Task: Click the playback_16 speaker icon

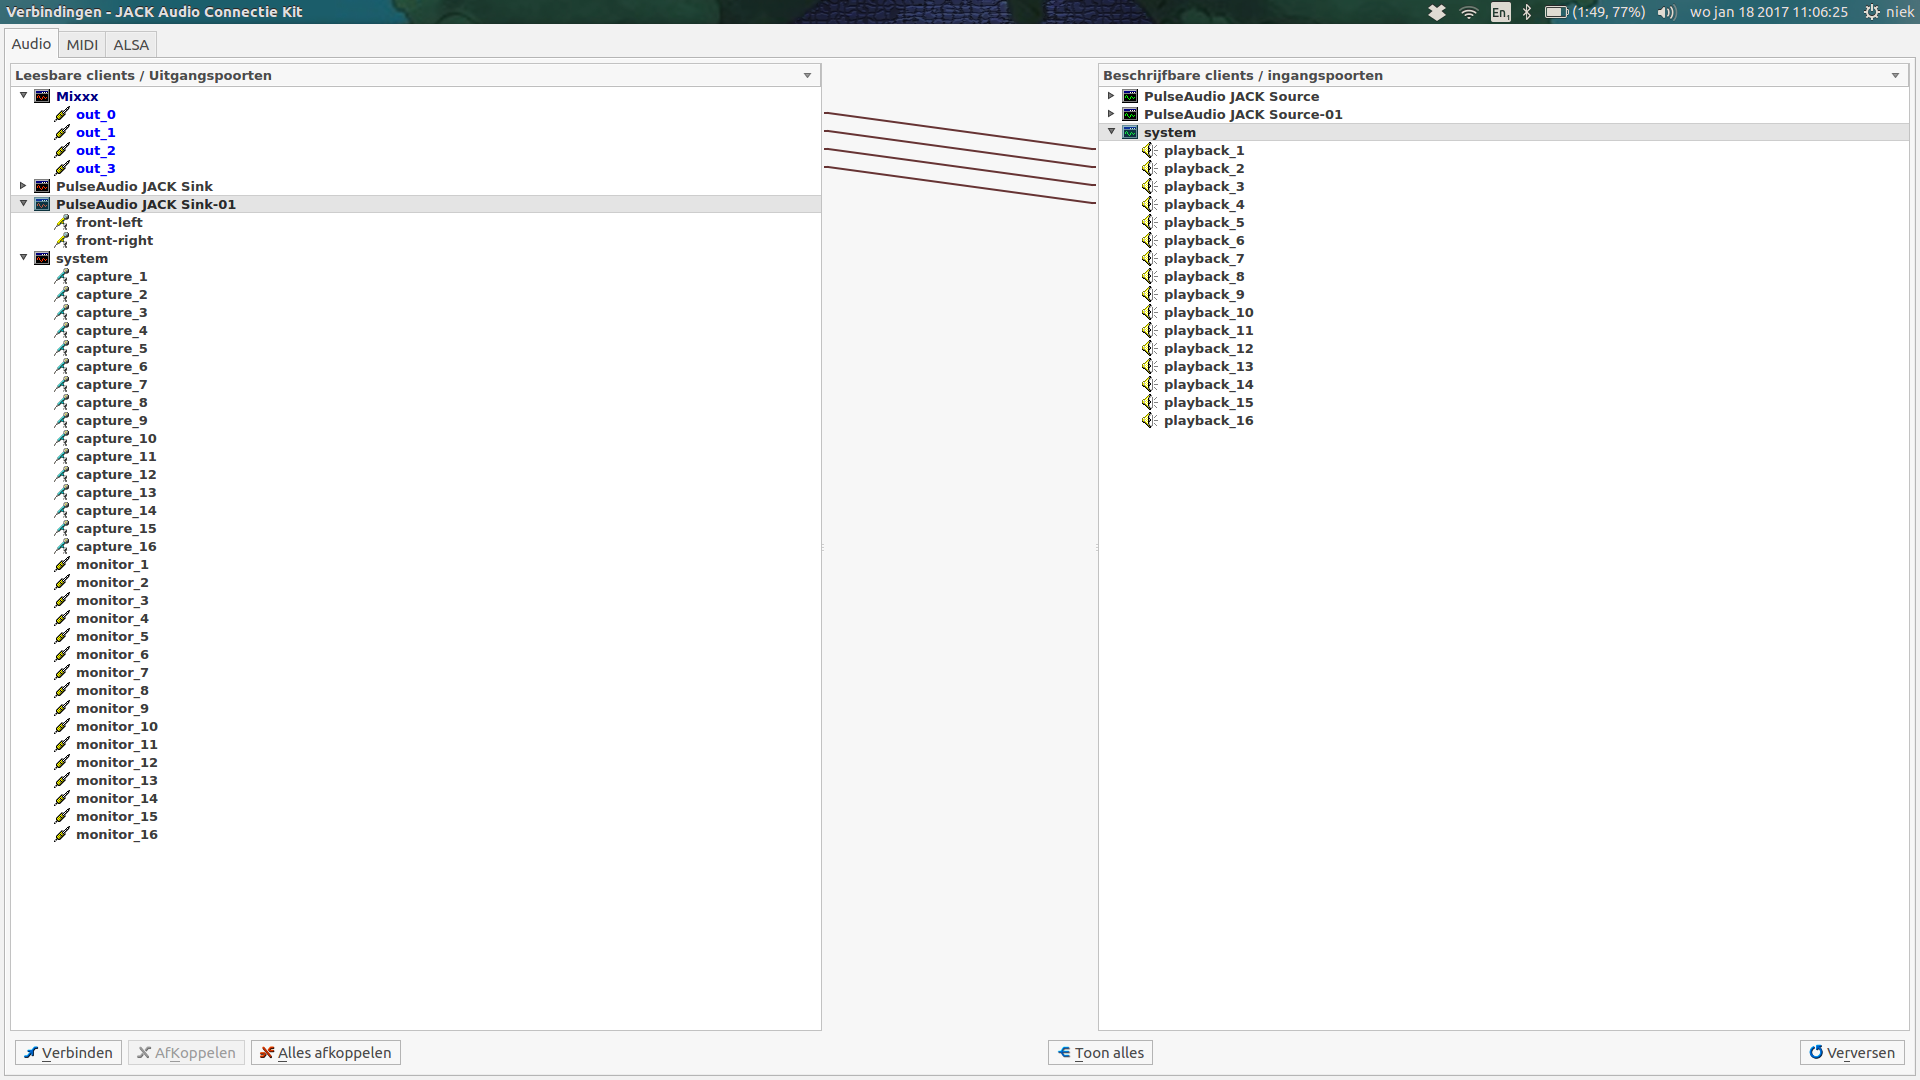Action: tap(1148, 420)
